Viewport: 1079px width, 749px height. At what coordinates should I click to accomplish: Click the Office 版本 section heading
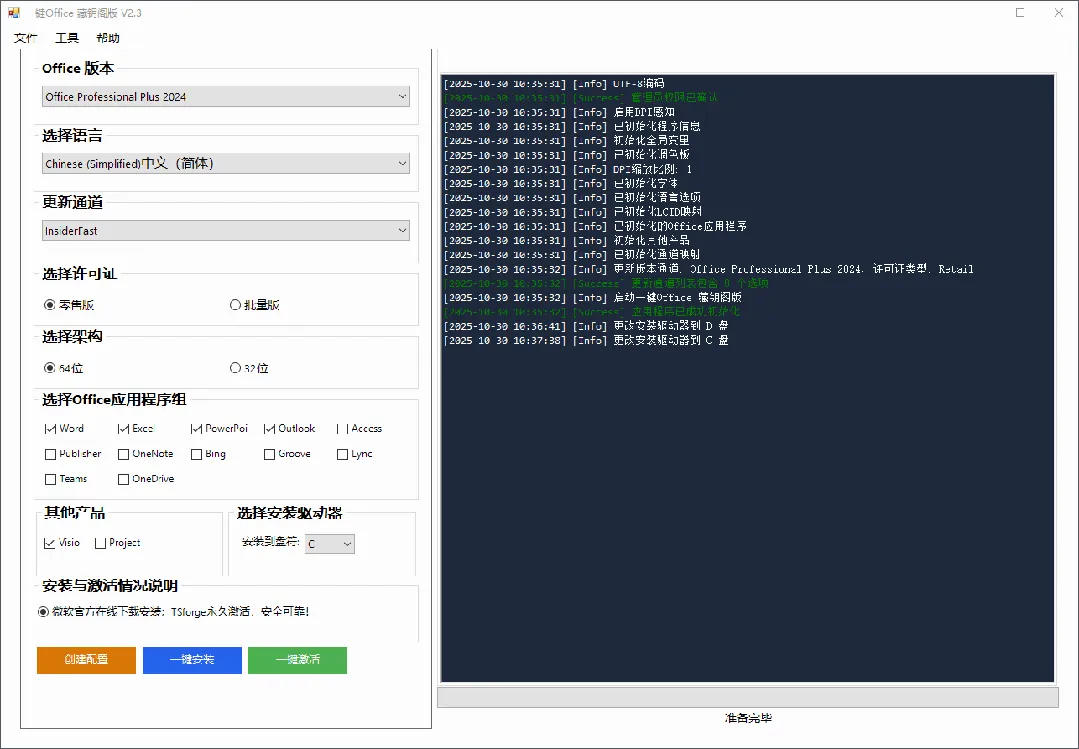coord(78,68)
